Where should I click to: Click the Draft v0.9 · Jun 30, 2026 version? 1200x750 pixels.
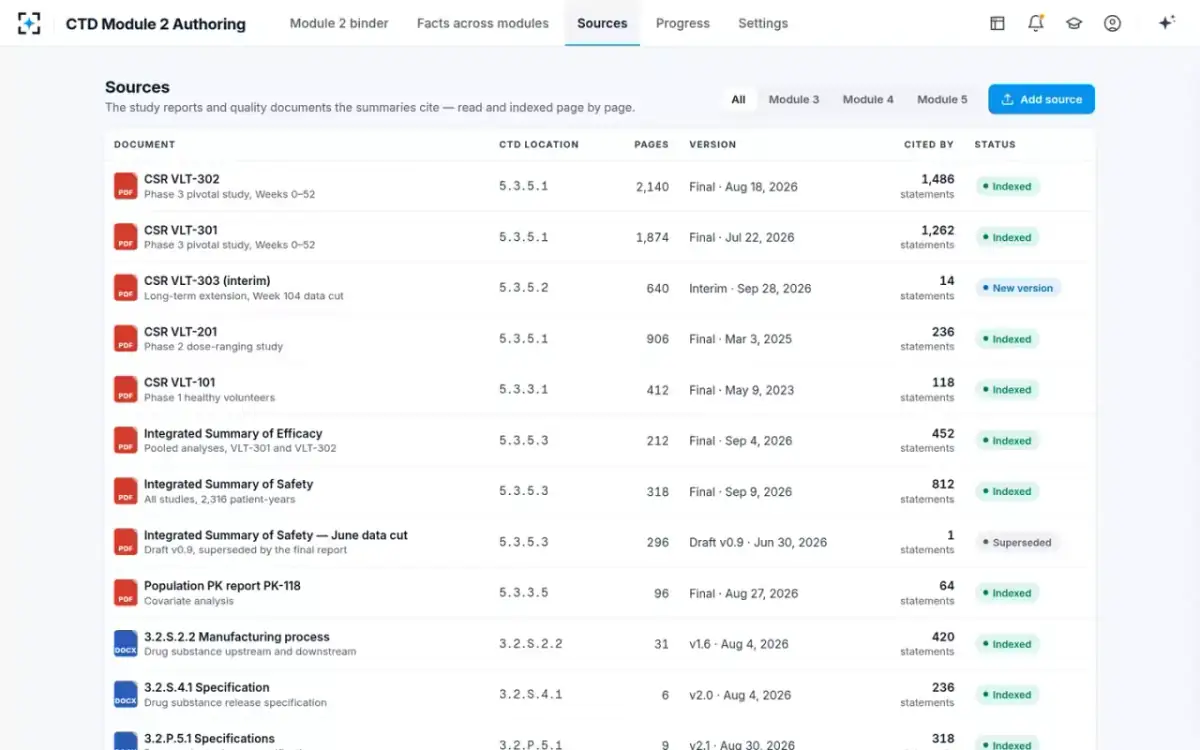tap(758, 542)
